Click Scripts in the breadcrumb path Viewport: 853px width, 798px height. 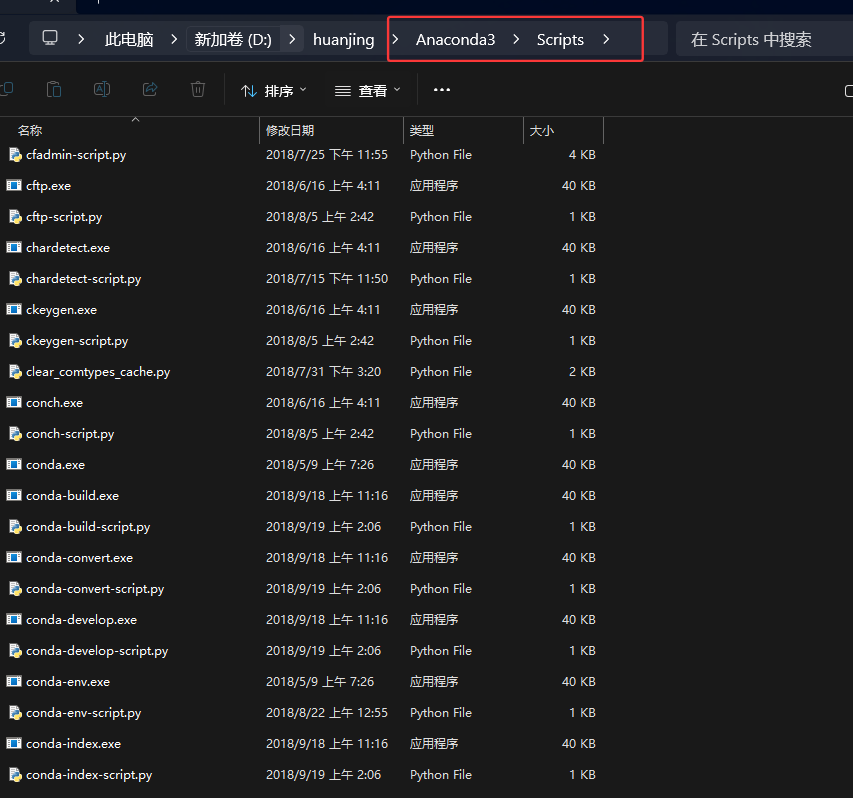click(560, 39)
